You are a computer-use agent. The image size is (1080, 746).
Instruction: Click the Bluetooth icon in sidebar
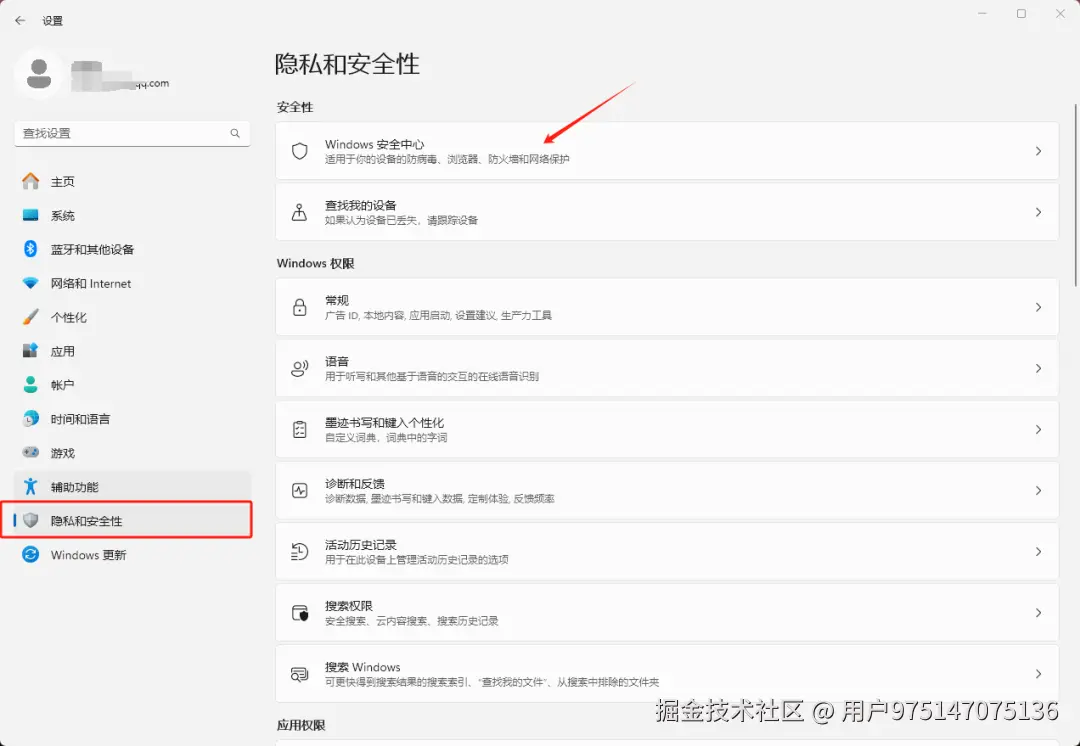point(30,249)
